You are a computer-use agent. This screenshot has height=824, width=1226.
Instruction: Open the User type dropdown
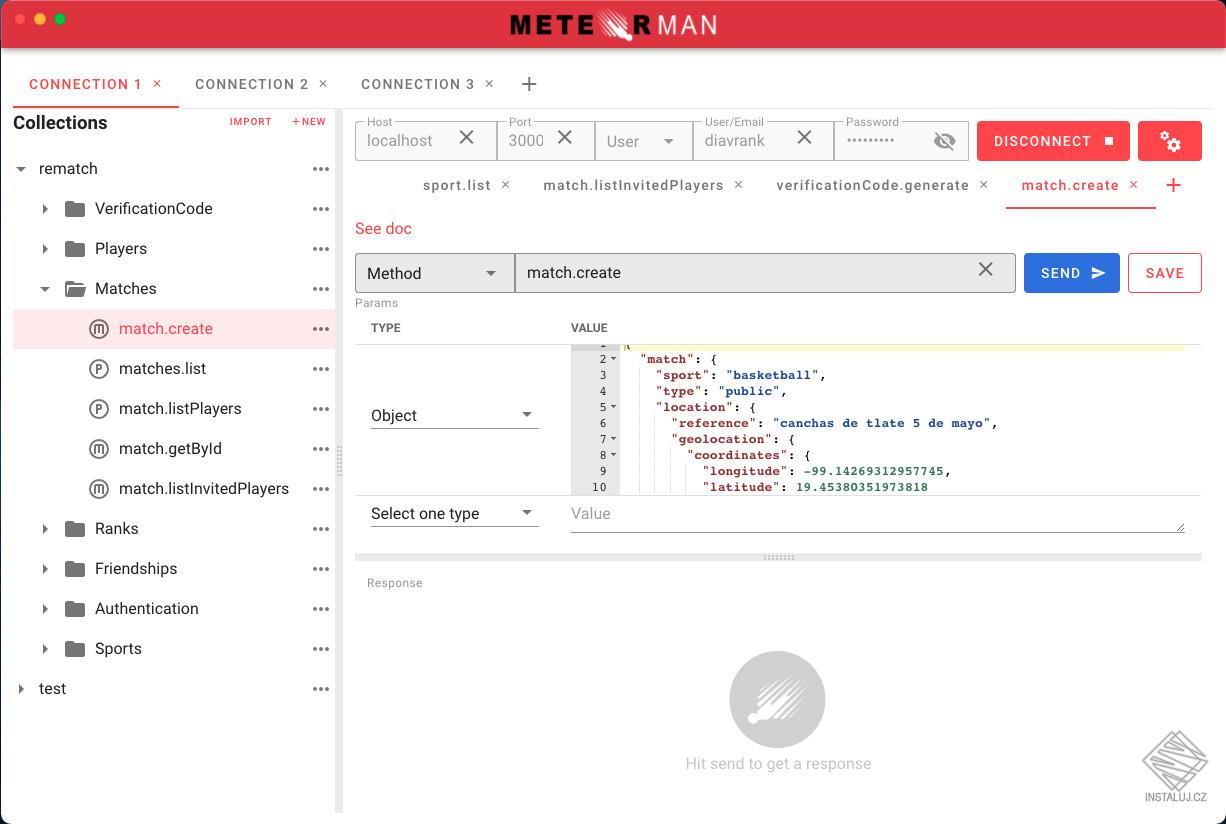coord(643,141)
